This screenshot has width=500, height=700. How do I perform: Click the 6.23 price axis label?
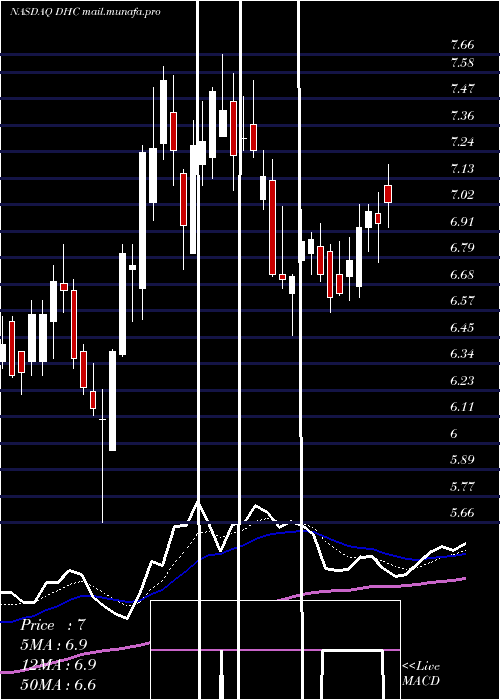pyautogui.click(x=462, y=381)
